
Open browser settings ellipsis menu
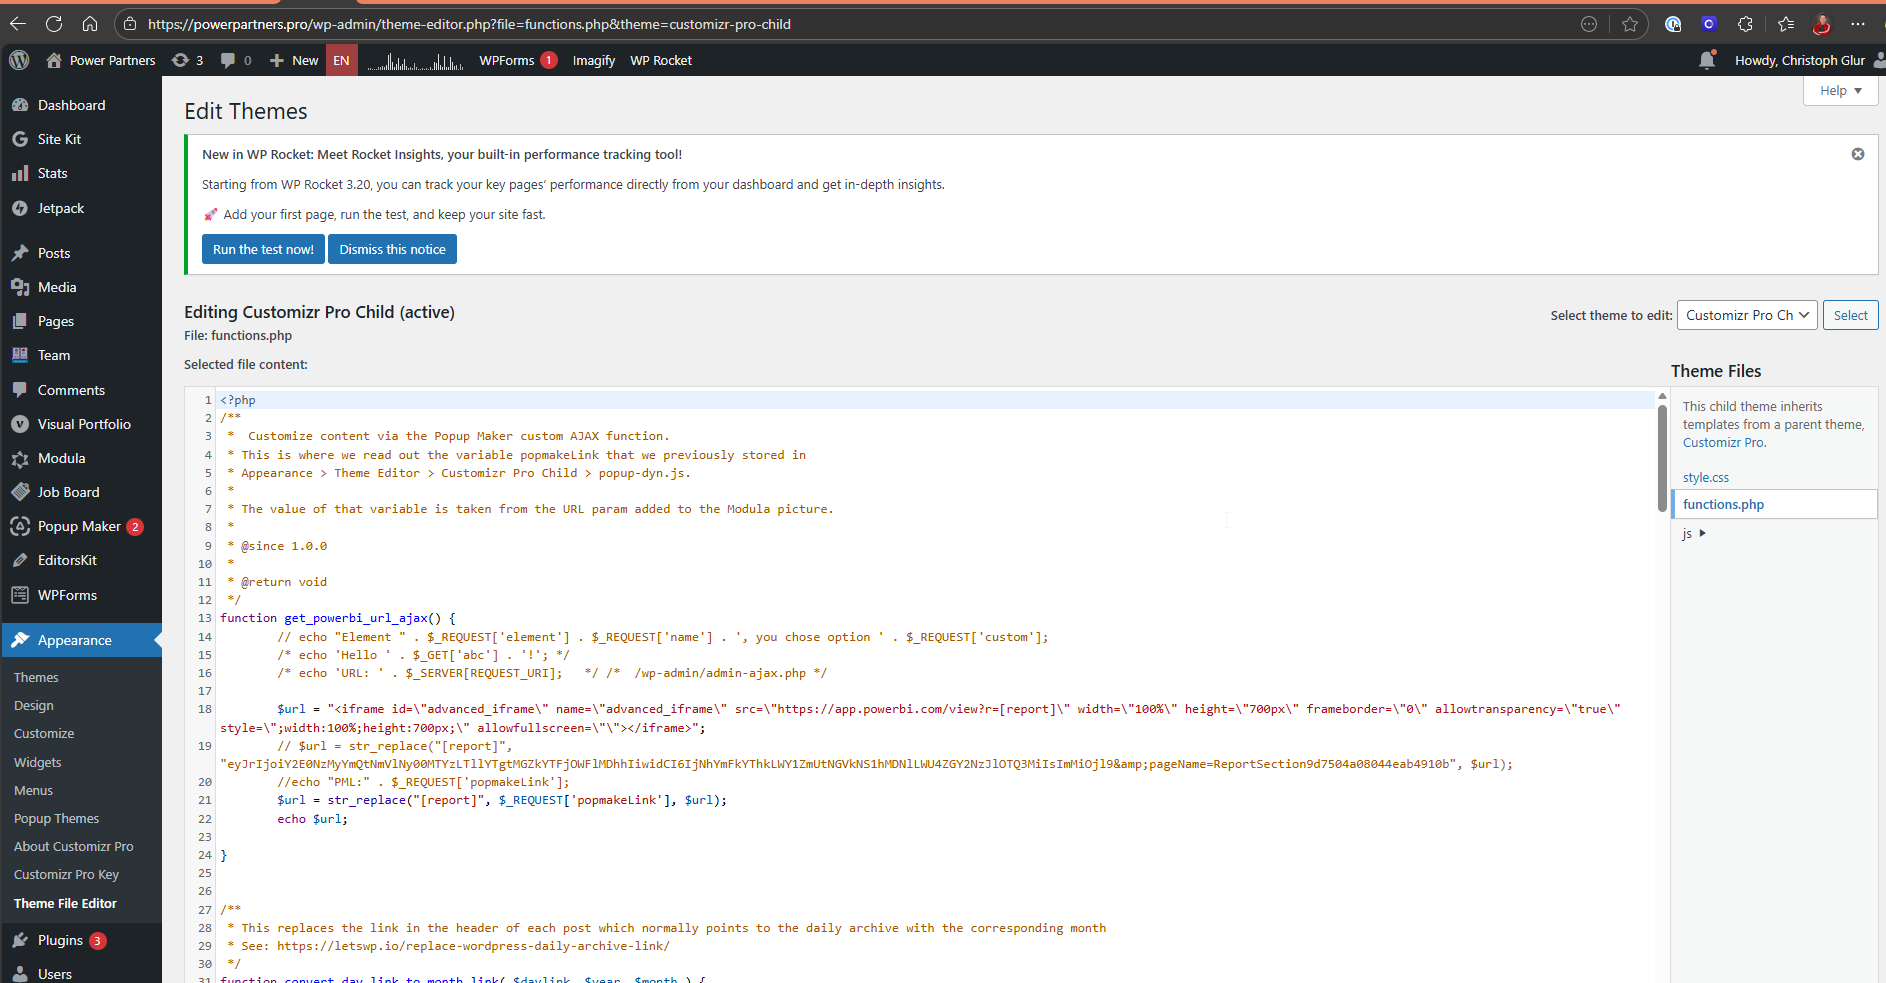1858,24
